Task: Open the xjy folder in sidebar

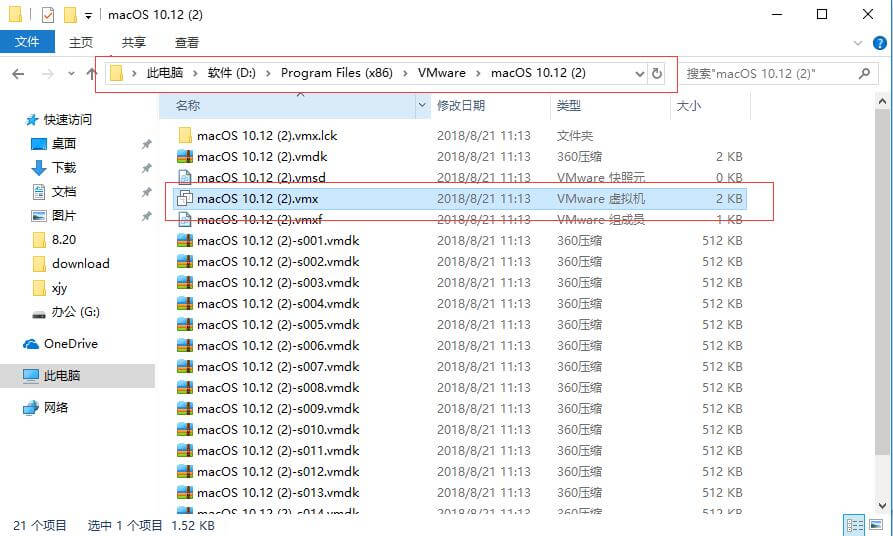Action: 59,288
